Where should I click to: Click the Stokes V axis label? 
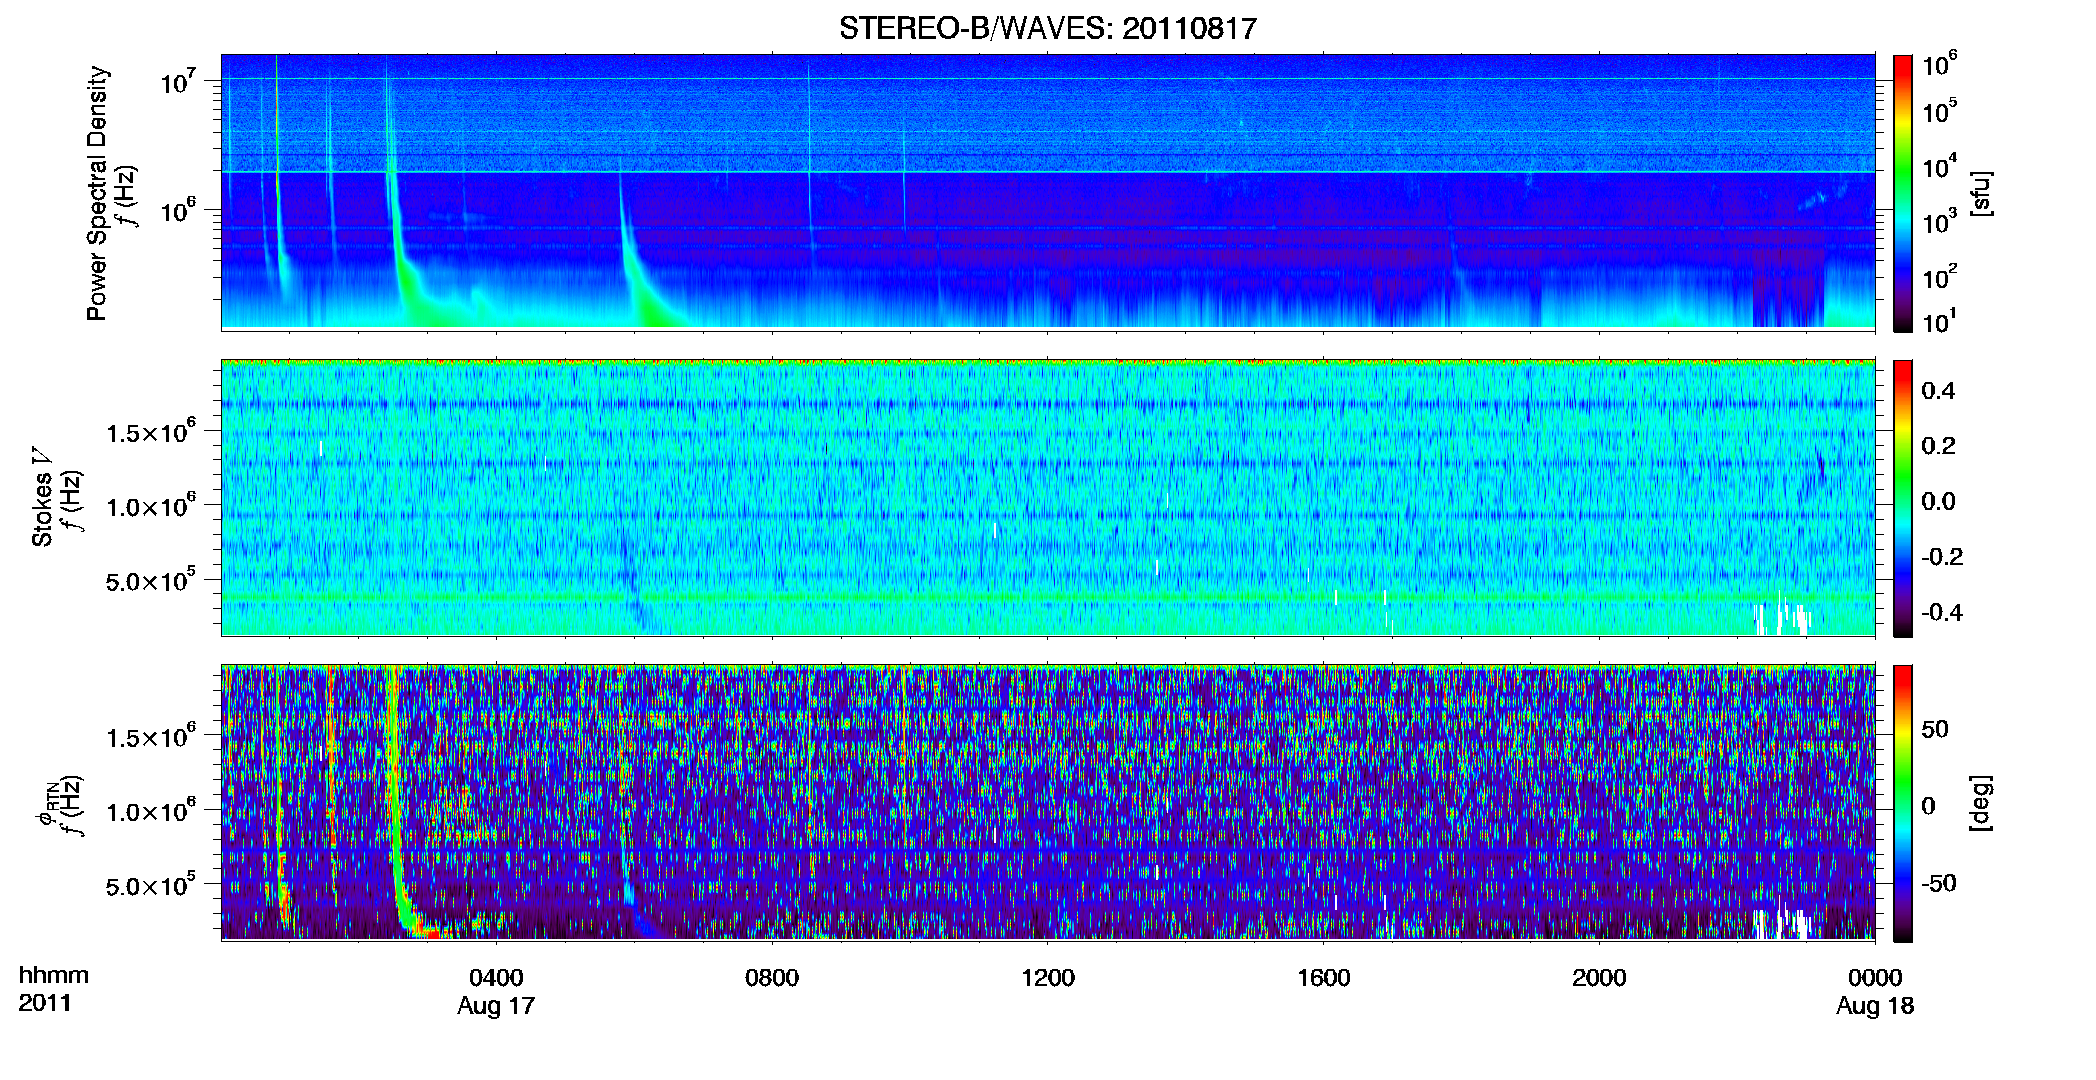(42, 497)
